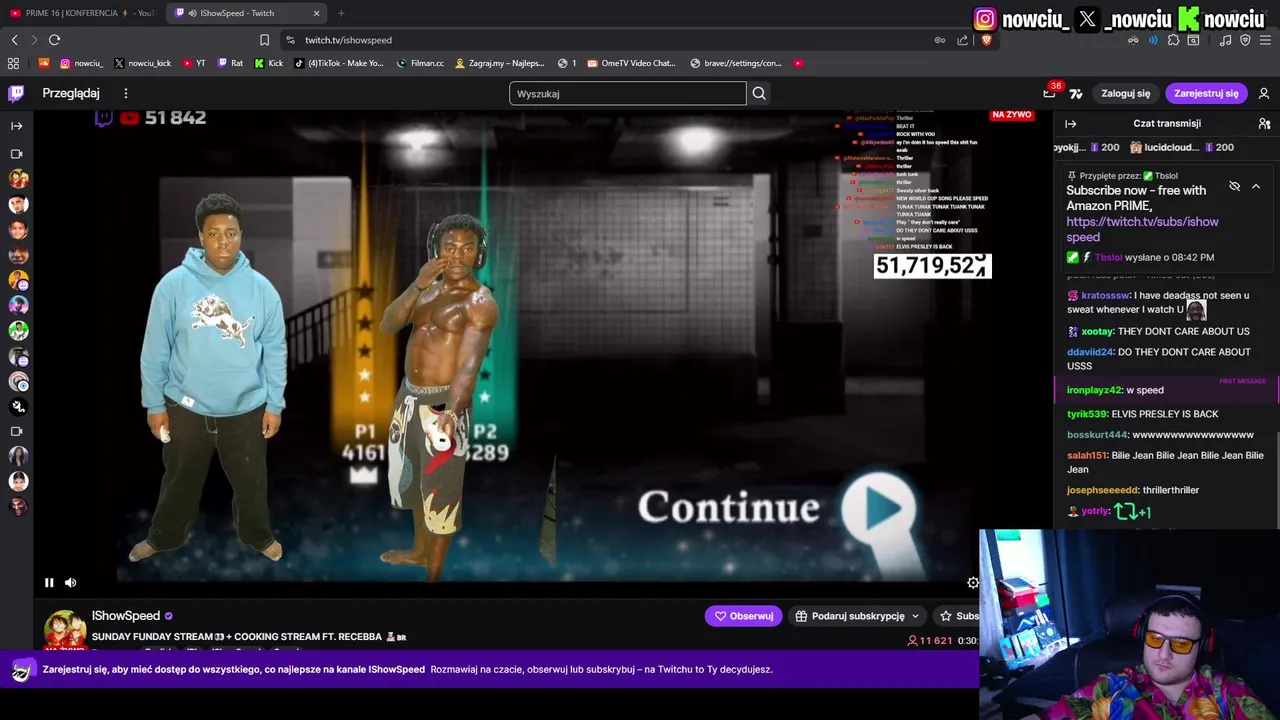
Task: Open Podaruj subskrypcję dropdown
Action: pos(857,616)
